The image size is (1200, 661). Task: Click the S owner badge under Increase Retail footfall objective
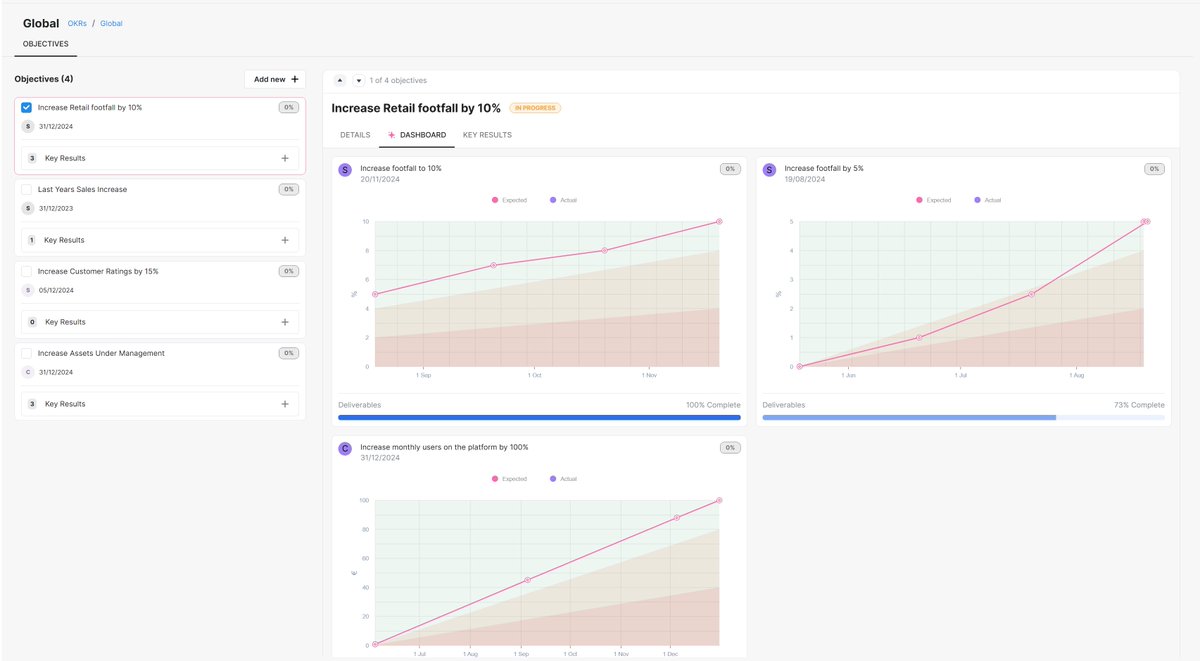tap(28, 127)
